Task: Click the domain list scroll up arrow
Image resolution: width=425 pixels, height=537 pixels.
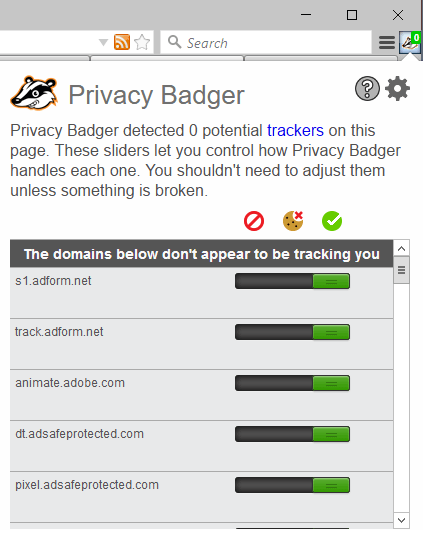Action: 402,249
